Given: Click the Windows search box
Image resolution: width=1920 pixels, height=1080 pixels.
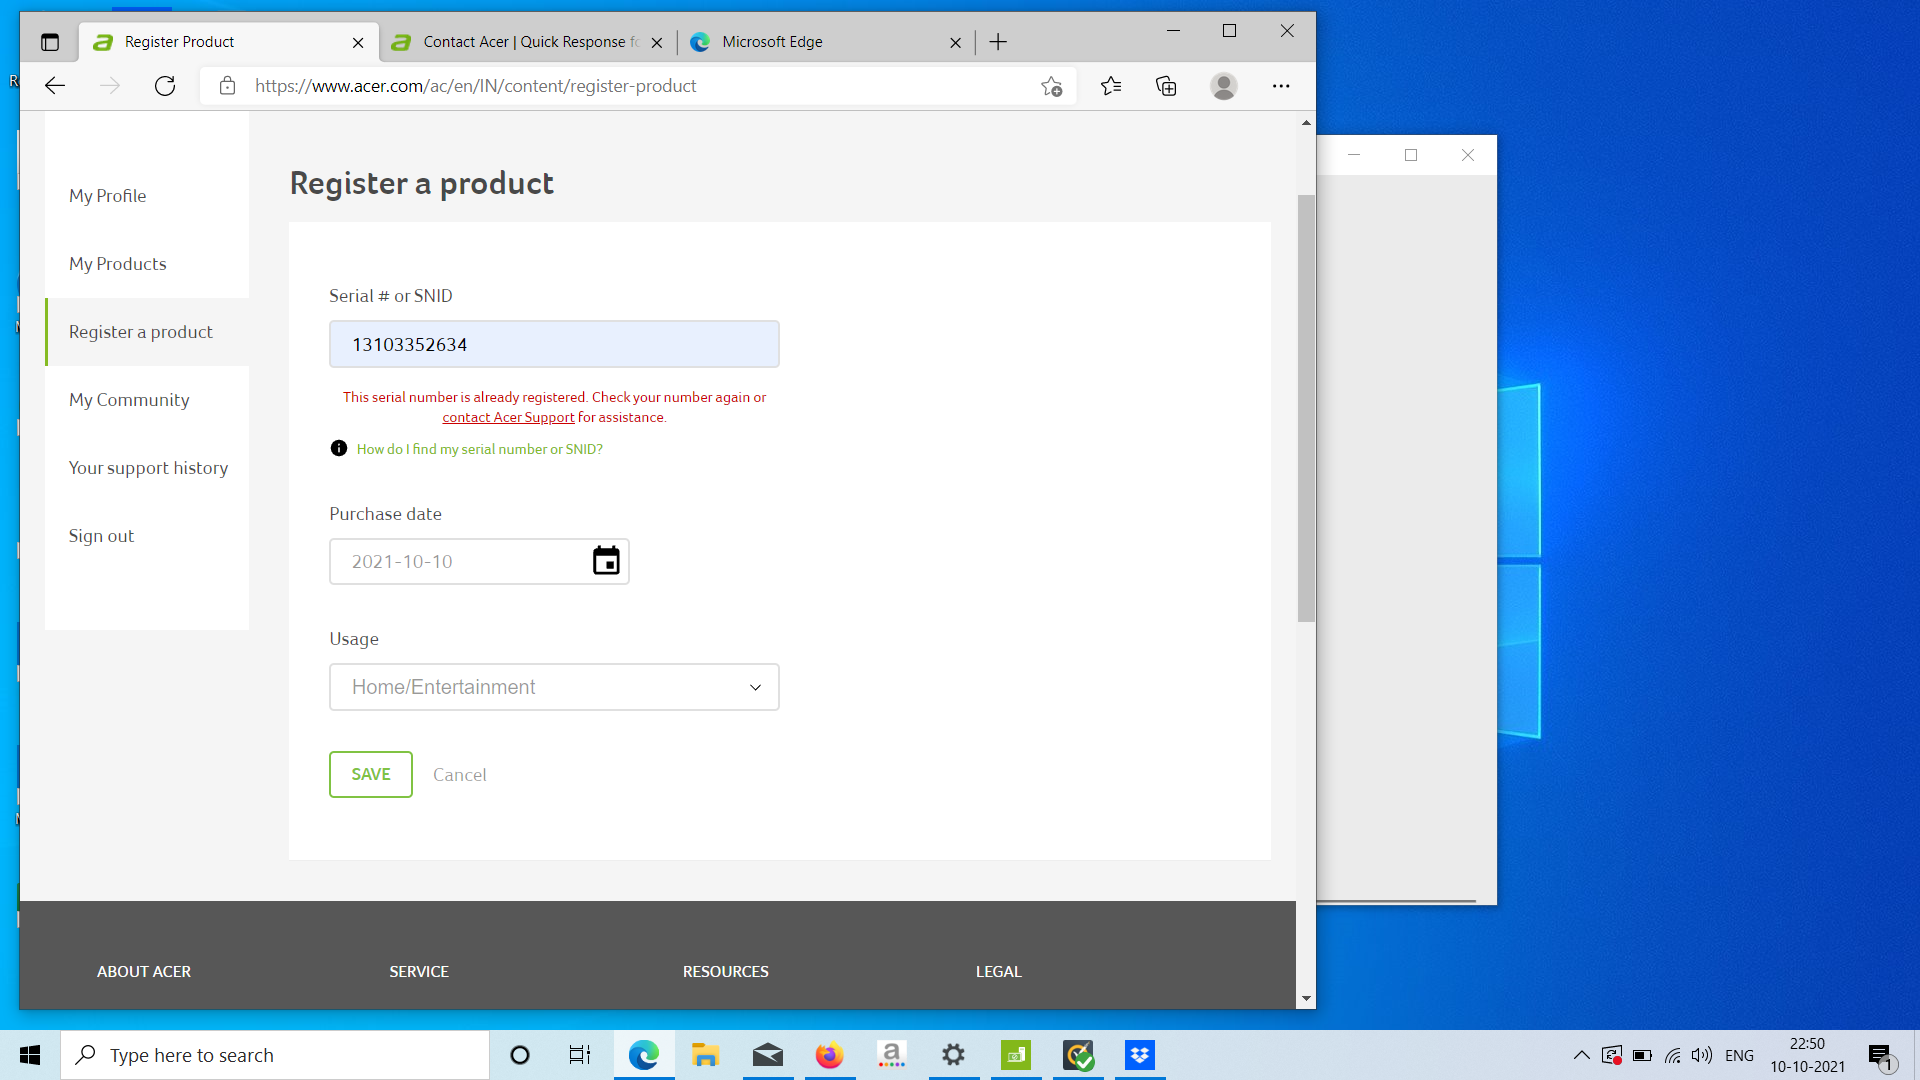Looking at the screenshot, I should (x=275, y=1055).
